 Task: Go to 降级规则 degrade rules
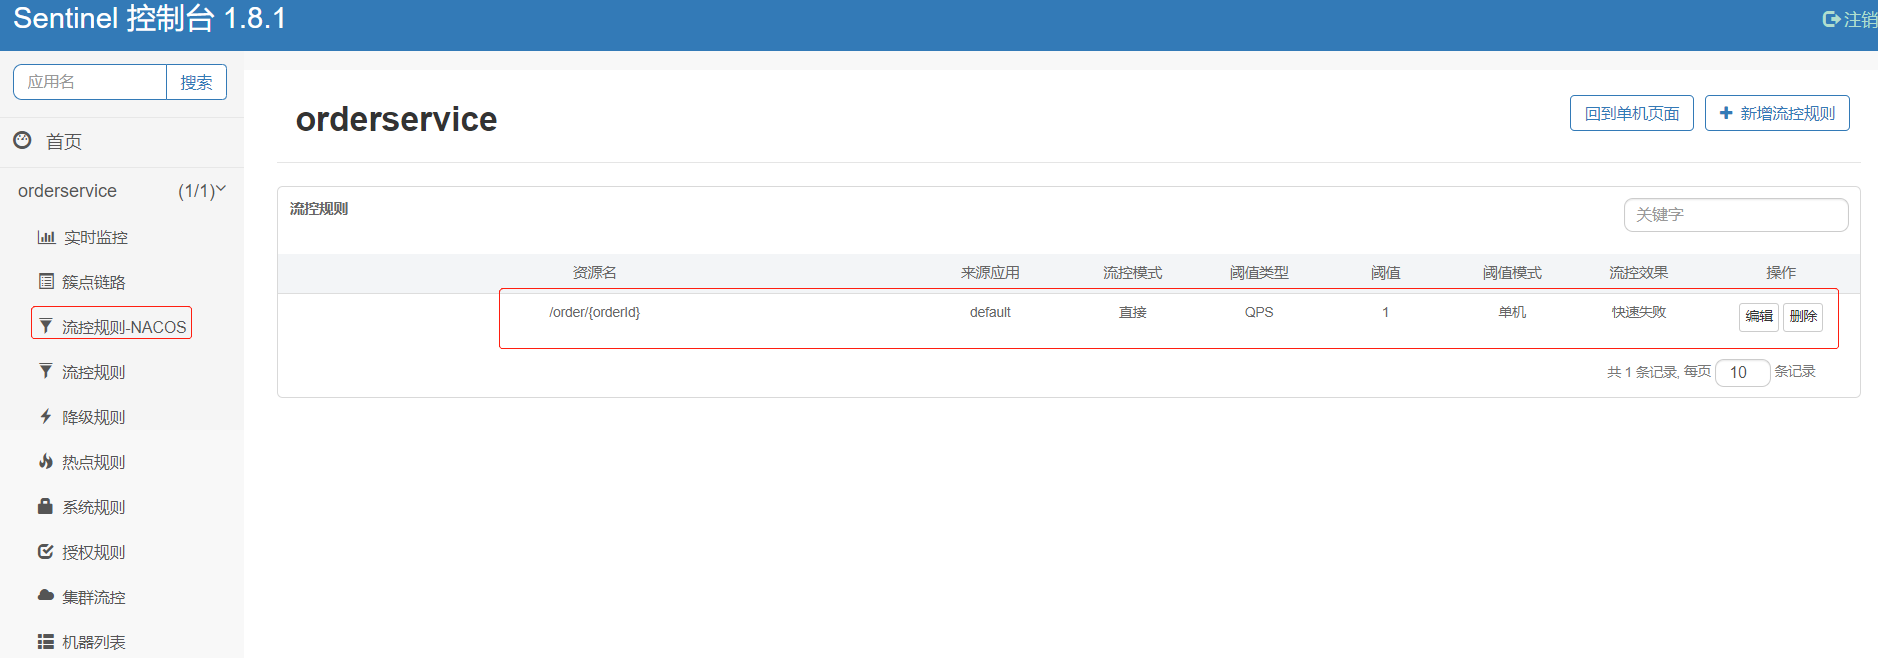pyautogui.click(x=94, y=417)
